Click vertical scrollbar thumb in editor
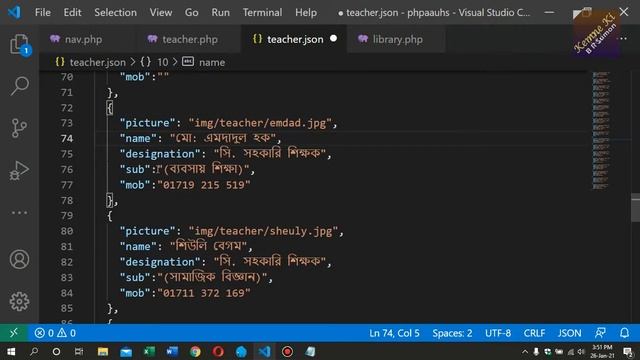This screenshot has height=360, width=640. coord(635,207)
